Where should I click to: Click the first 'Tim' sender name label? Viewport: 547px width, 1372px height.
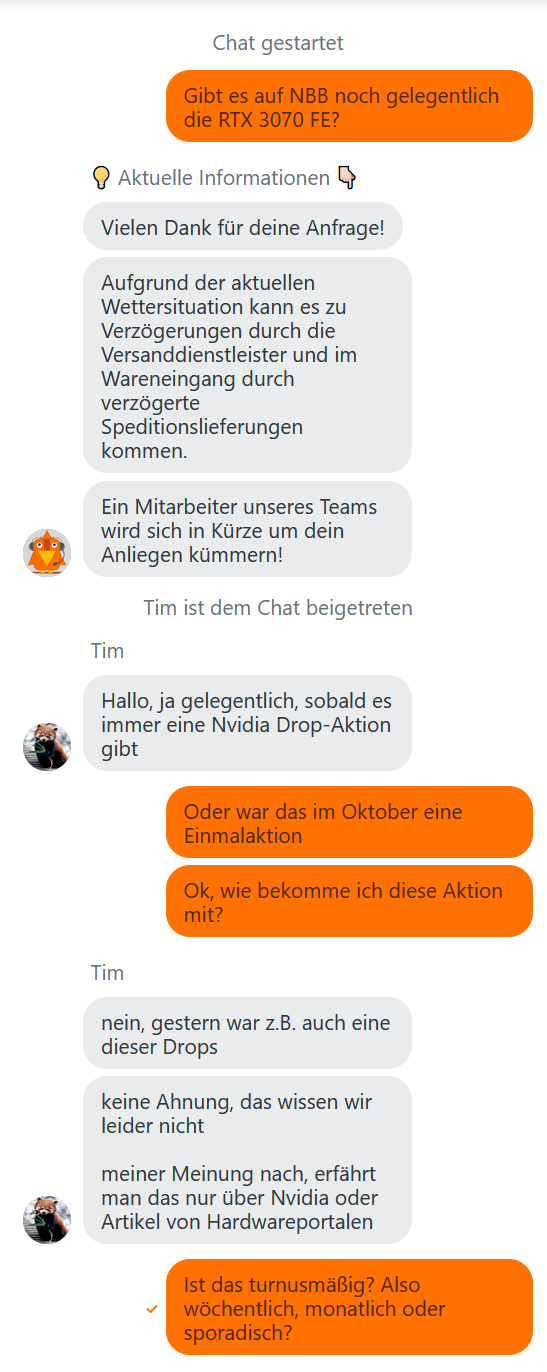point(107,651)
